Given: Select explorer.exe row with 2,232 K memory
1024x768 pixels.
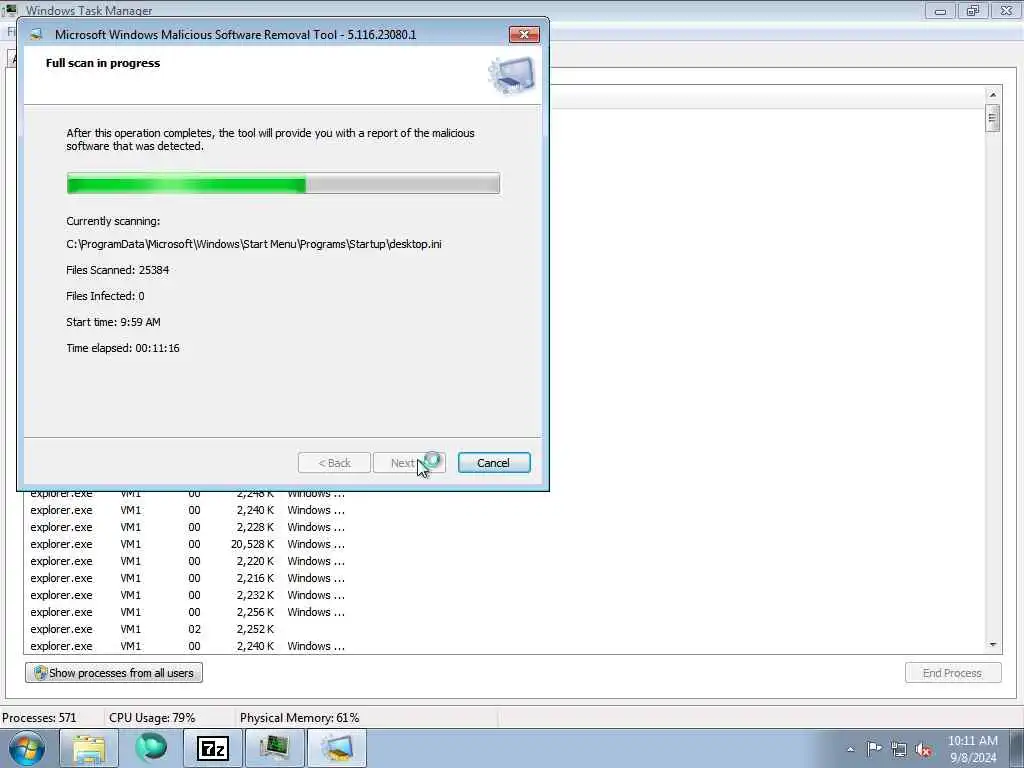Looking at the screenshot, I should point(187,595).
